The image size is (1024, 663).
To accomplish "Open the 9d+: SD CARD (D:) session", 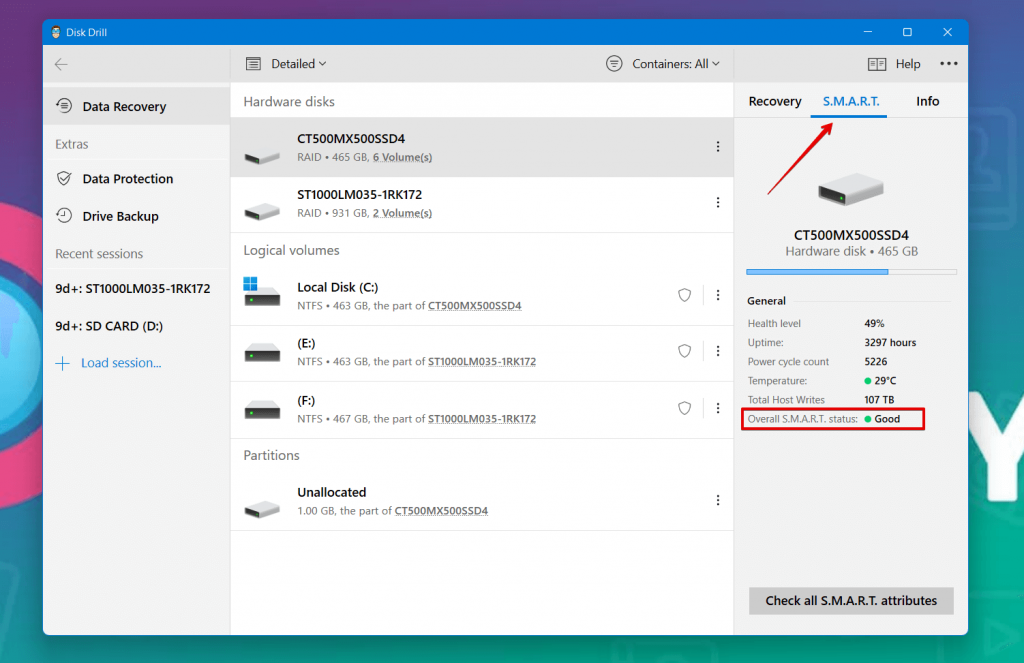I will 109,326.
